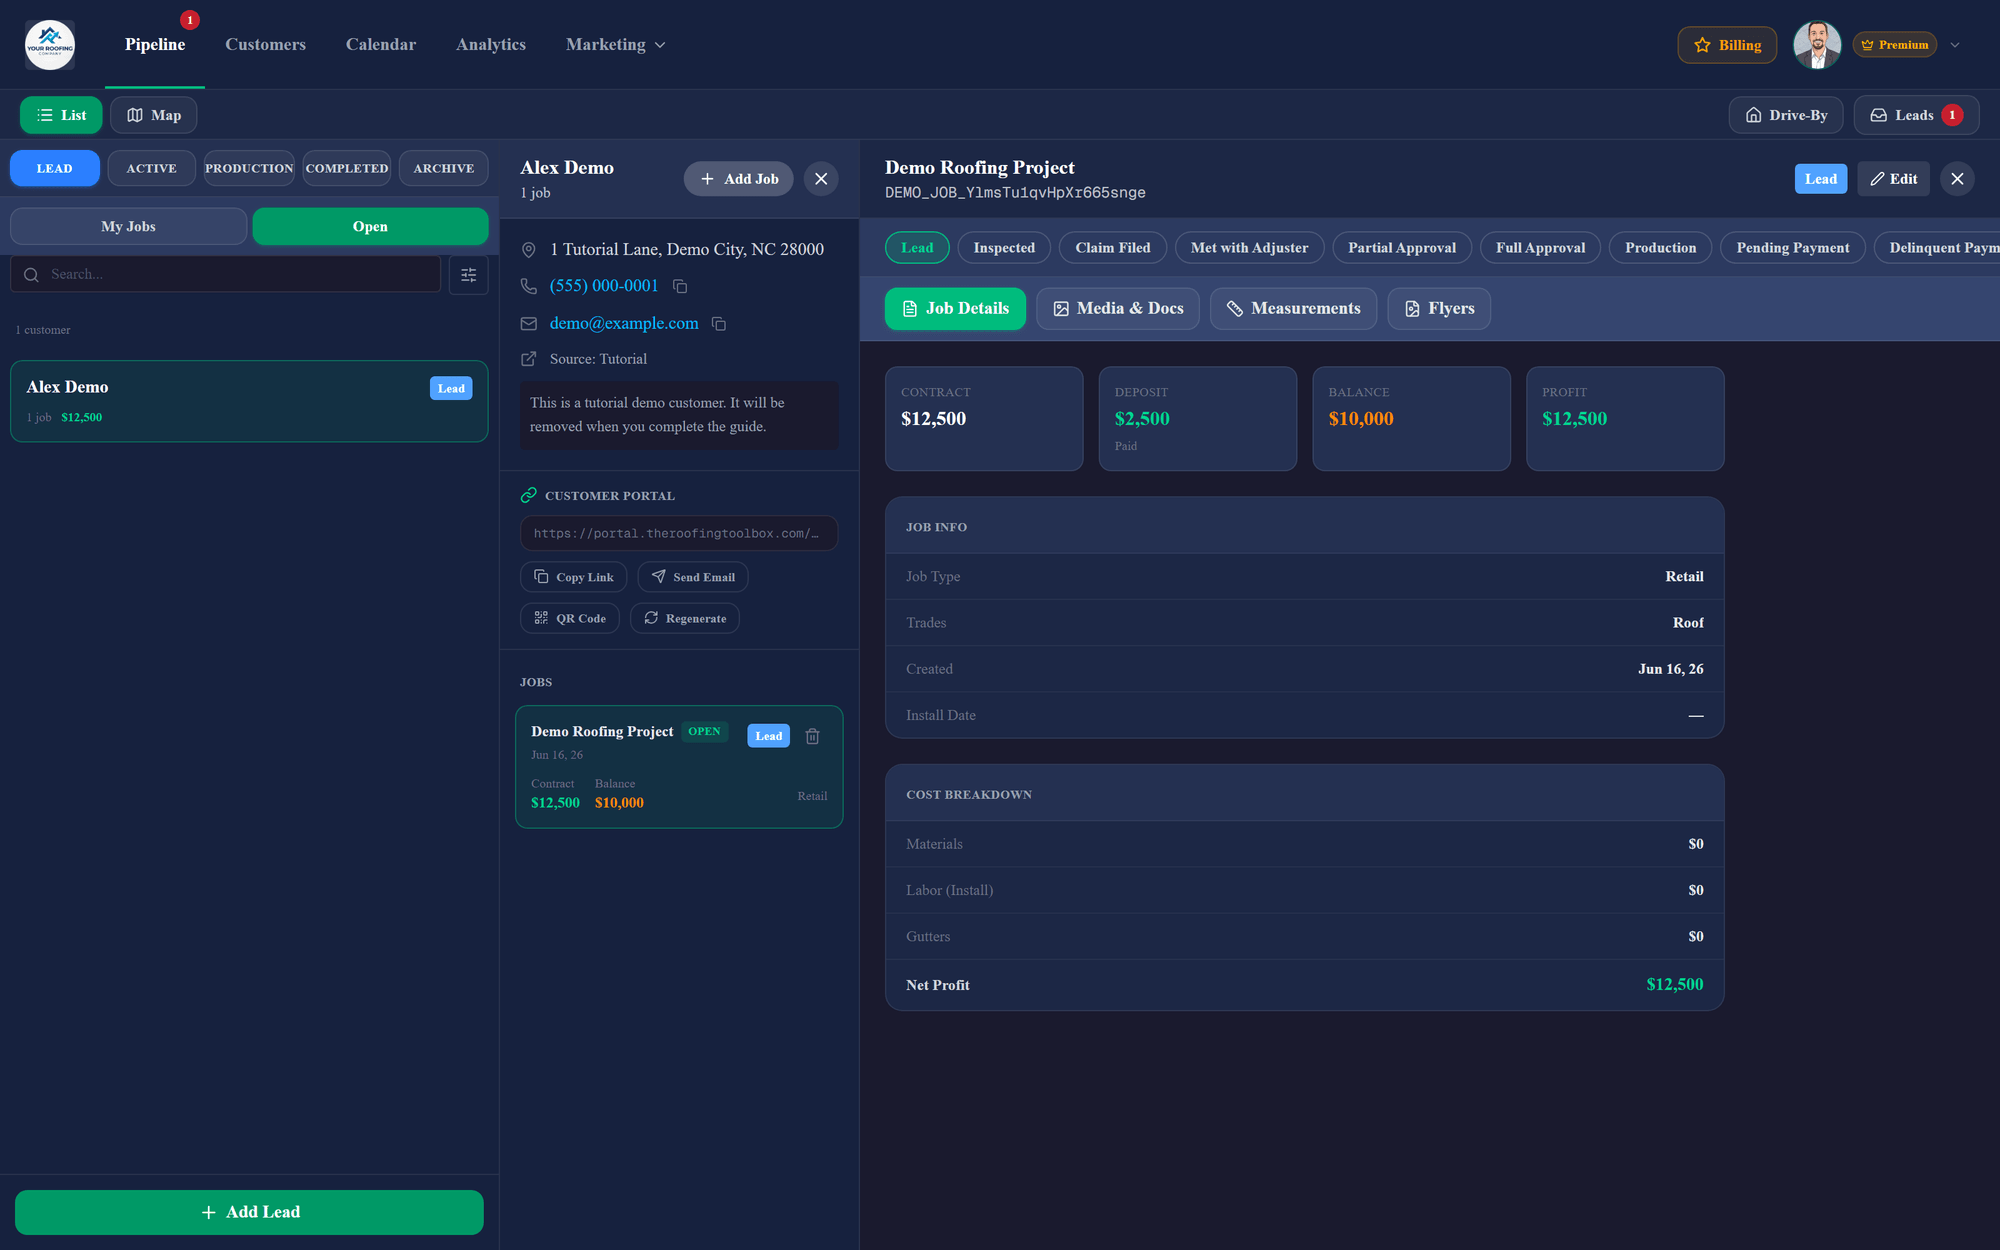2000x1250 pixels.
Task: Switch to List view
Action: coord(61,115)
